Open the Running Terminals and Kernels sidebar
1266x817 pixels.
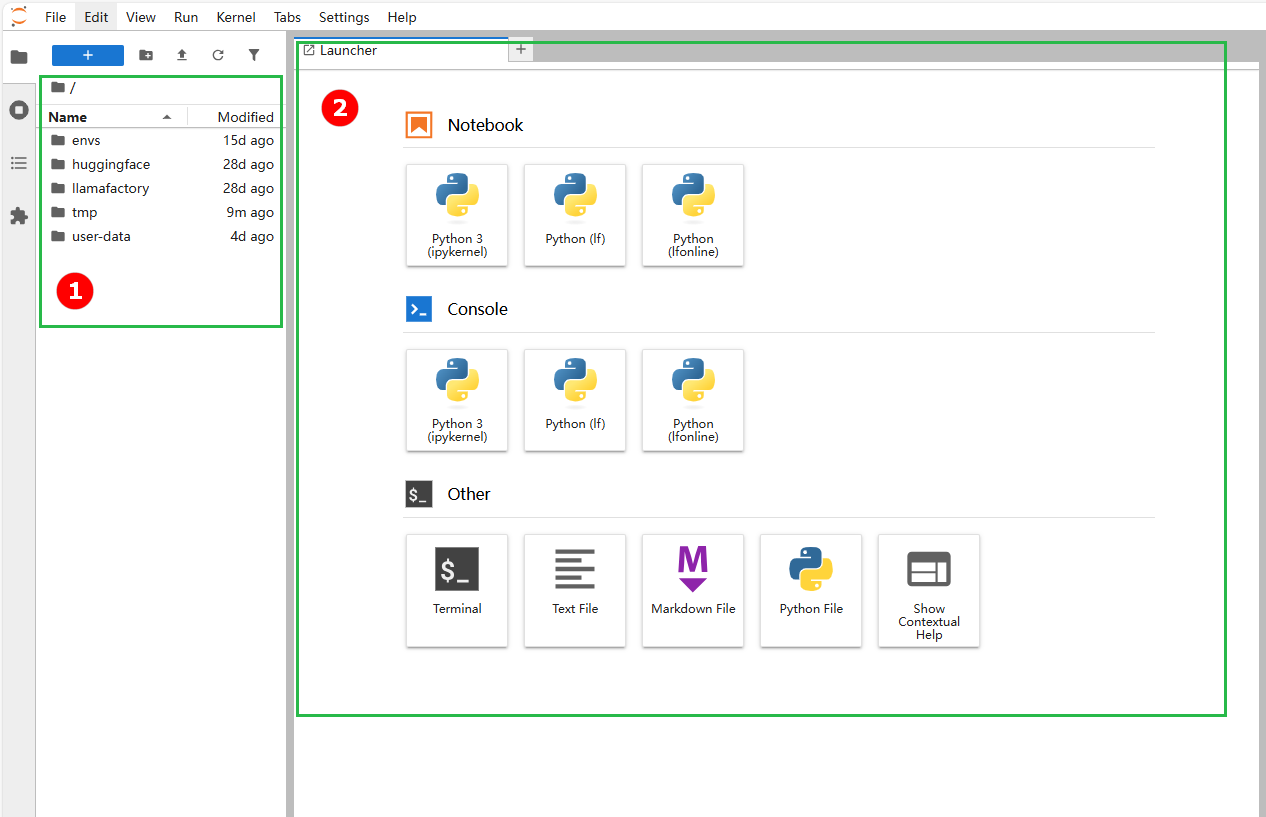(x=18, y=109)
